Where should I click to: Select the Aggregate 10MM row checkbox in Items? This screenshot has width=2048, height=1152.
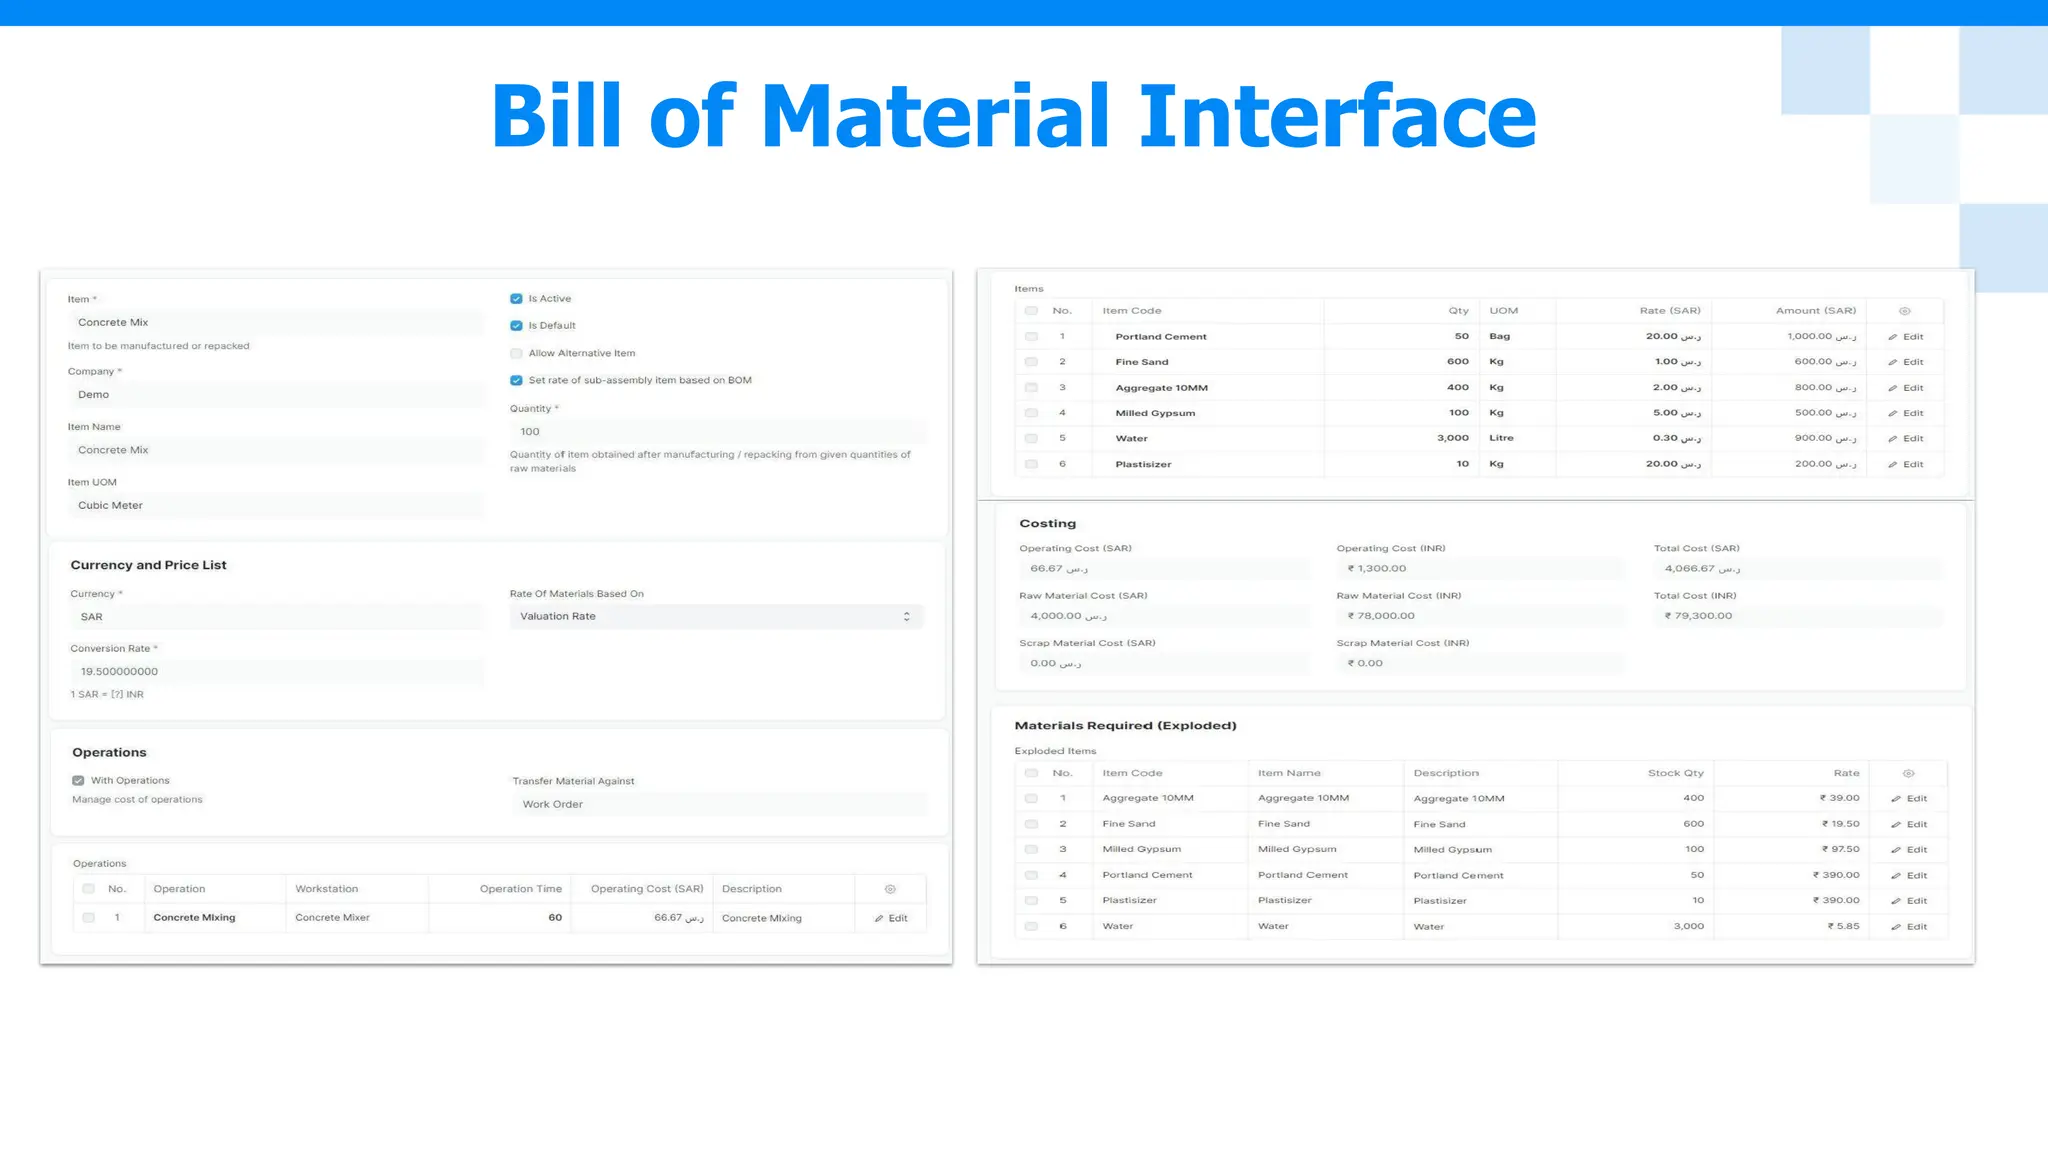point(1031,388)
